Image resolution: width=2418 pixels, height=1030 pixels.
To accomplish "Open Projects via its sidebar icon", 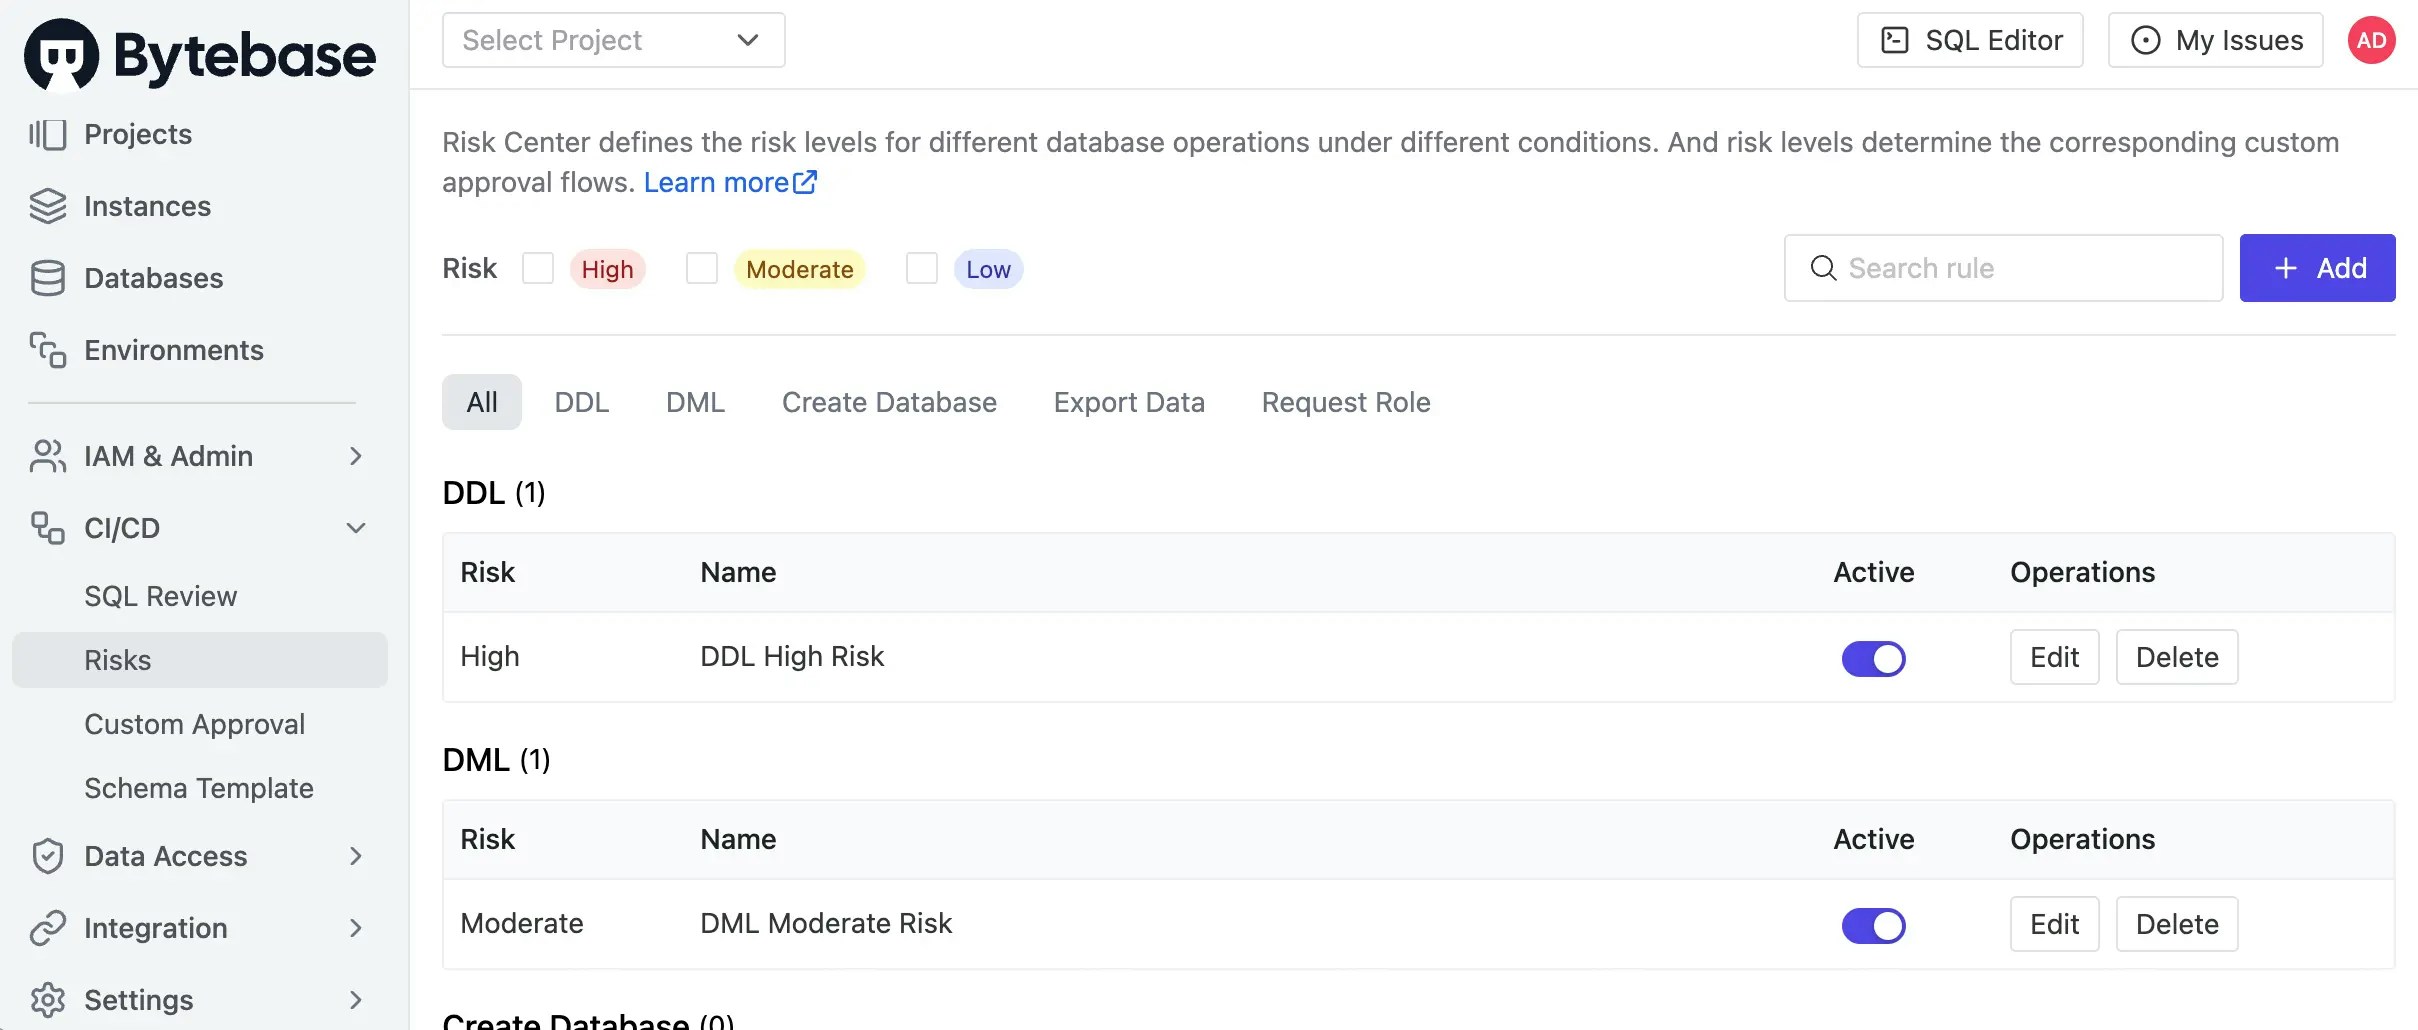I will (x=47, y=134).
